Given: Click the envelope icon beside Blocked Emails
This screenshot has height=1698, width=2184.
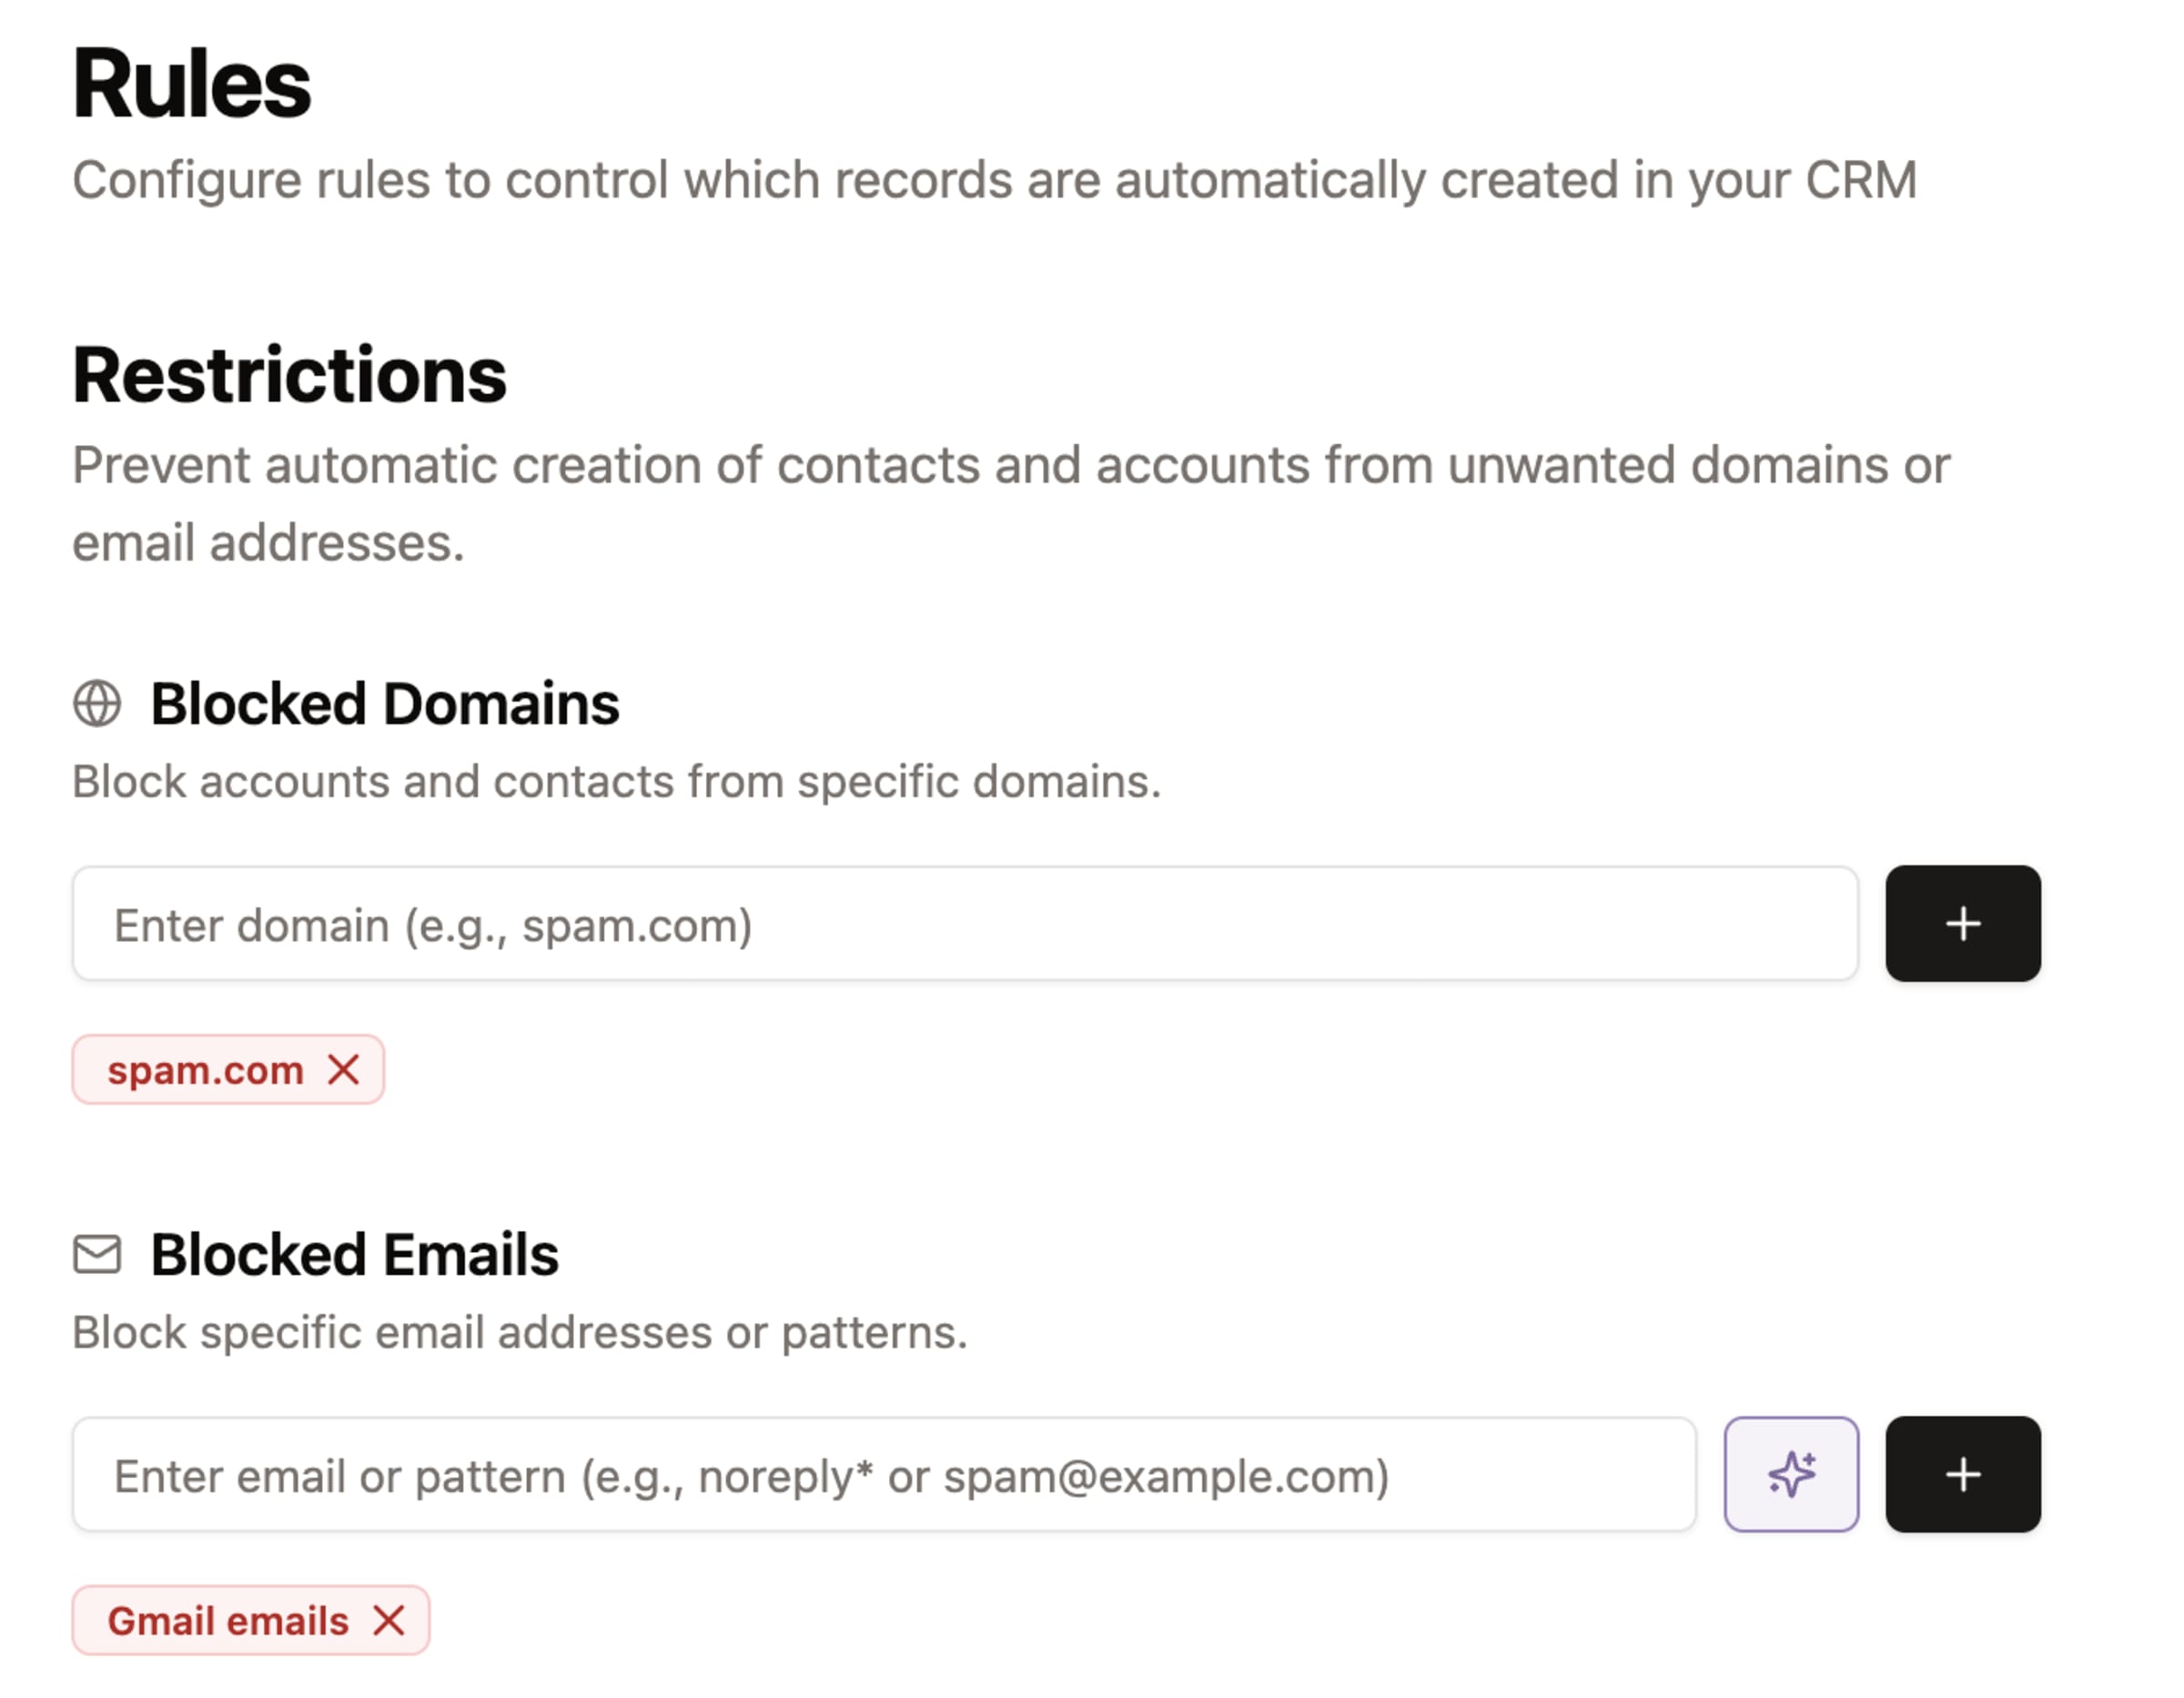Looking at the screenshot, I should [97, 1254].
